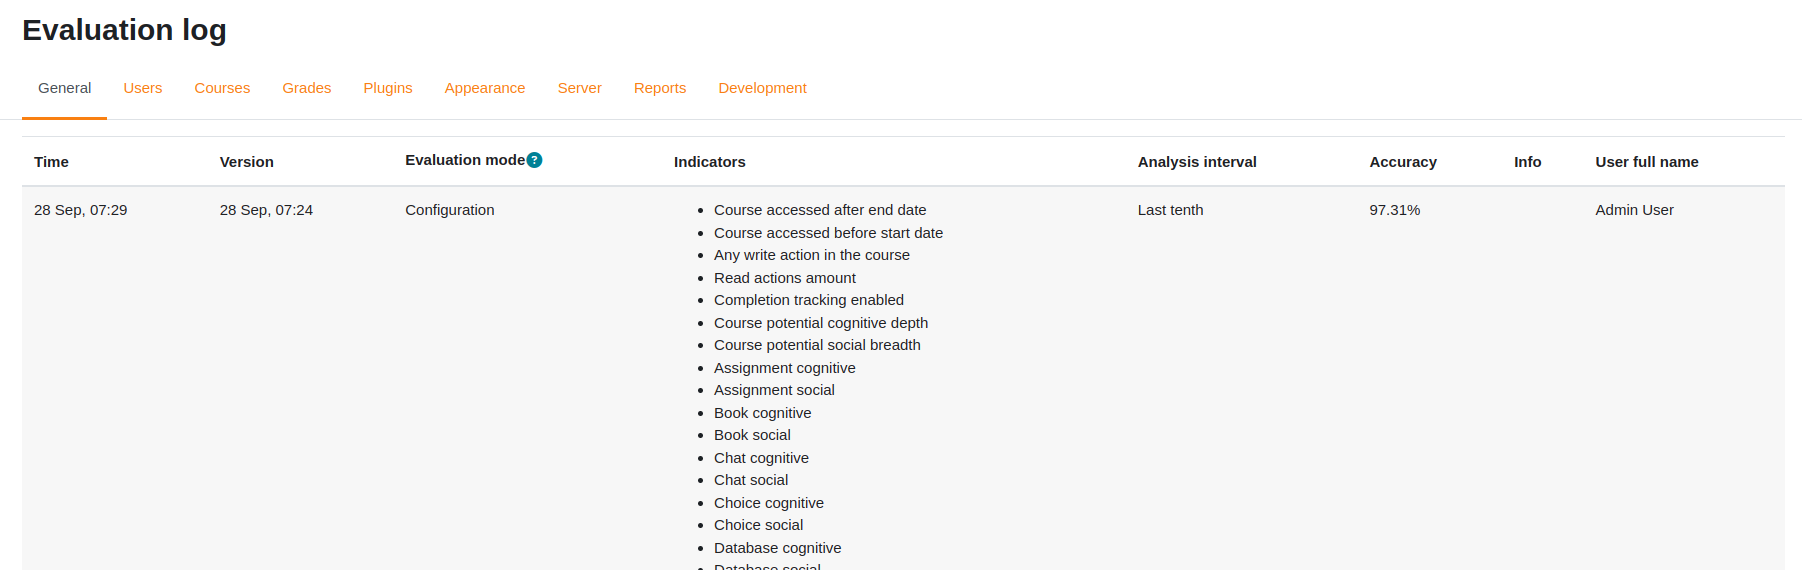Click the Admin User name cell
Image resolution: width=1802 pixels, height=570 pixels.
(x=1634, y=210)
